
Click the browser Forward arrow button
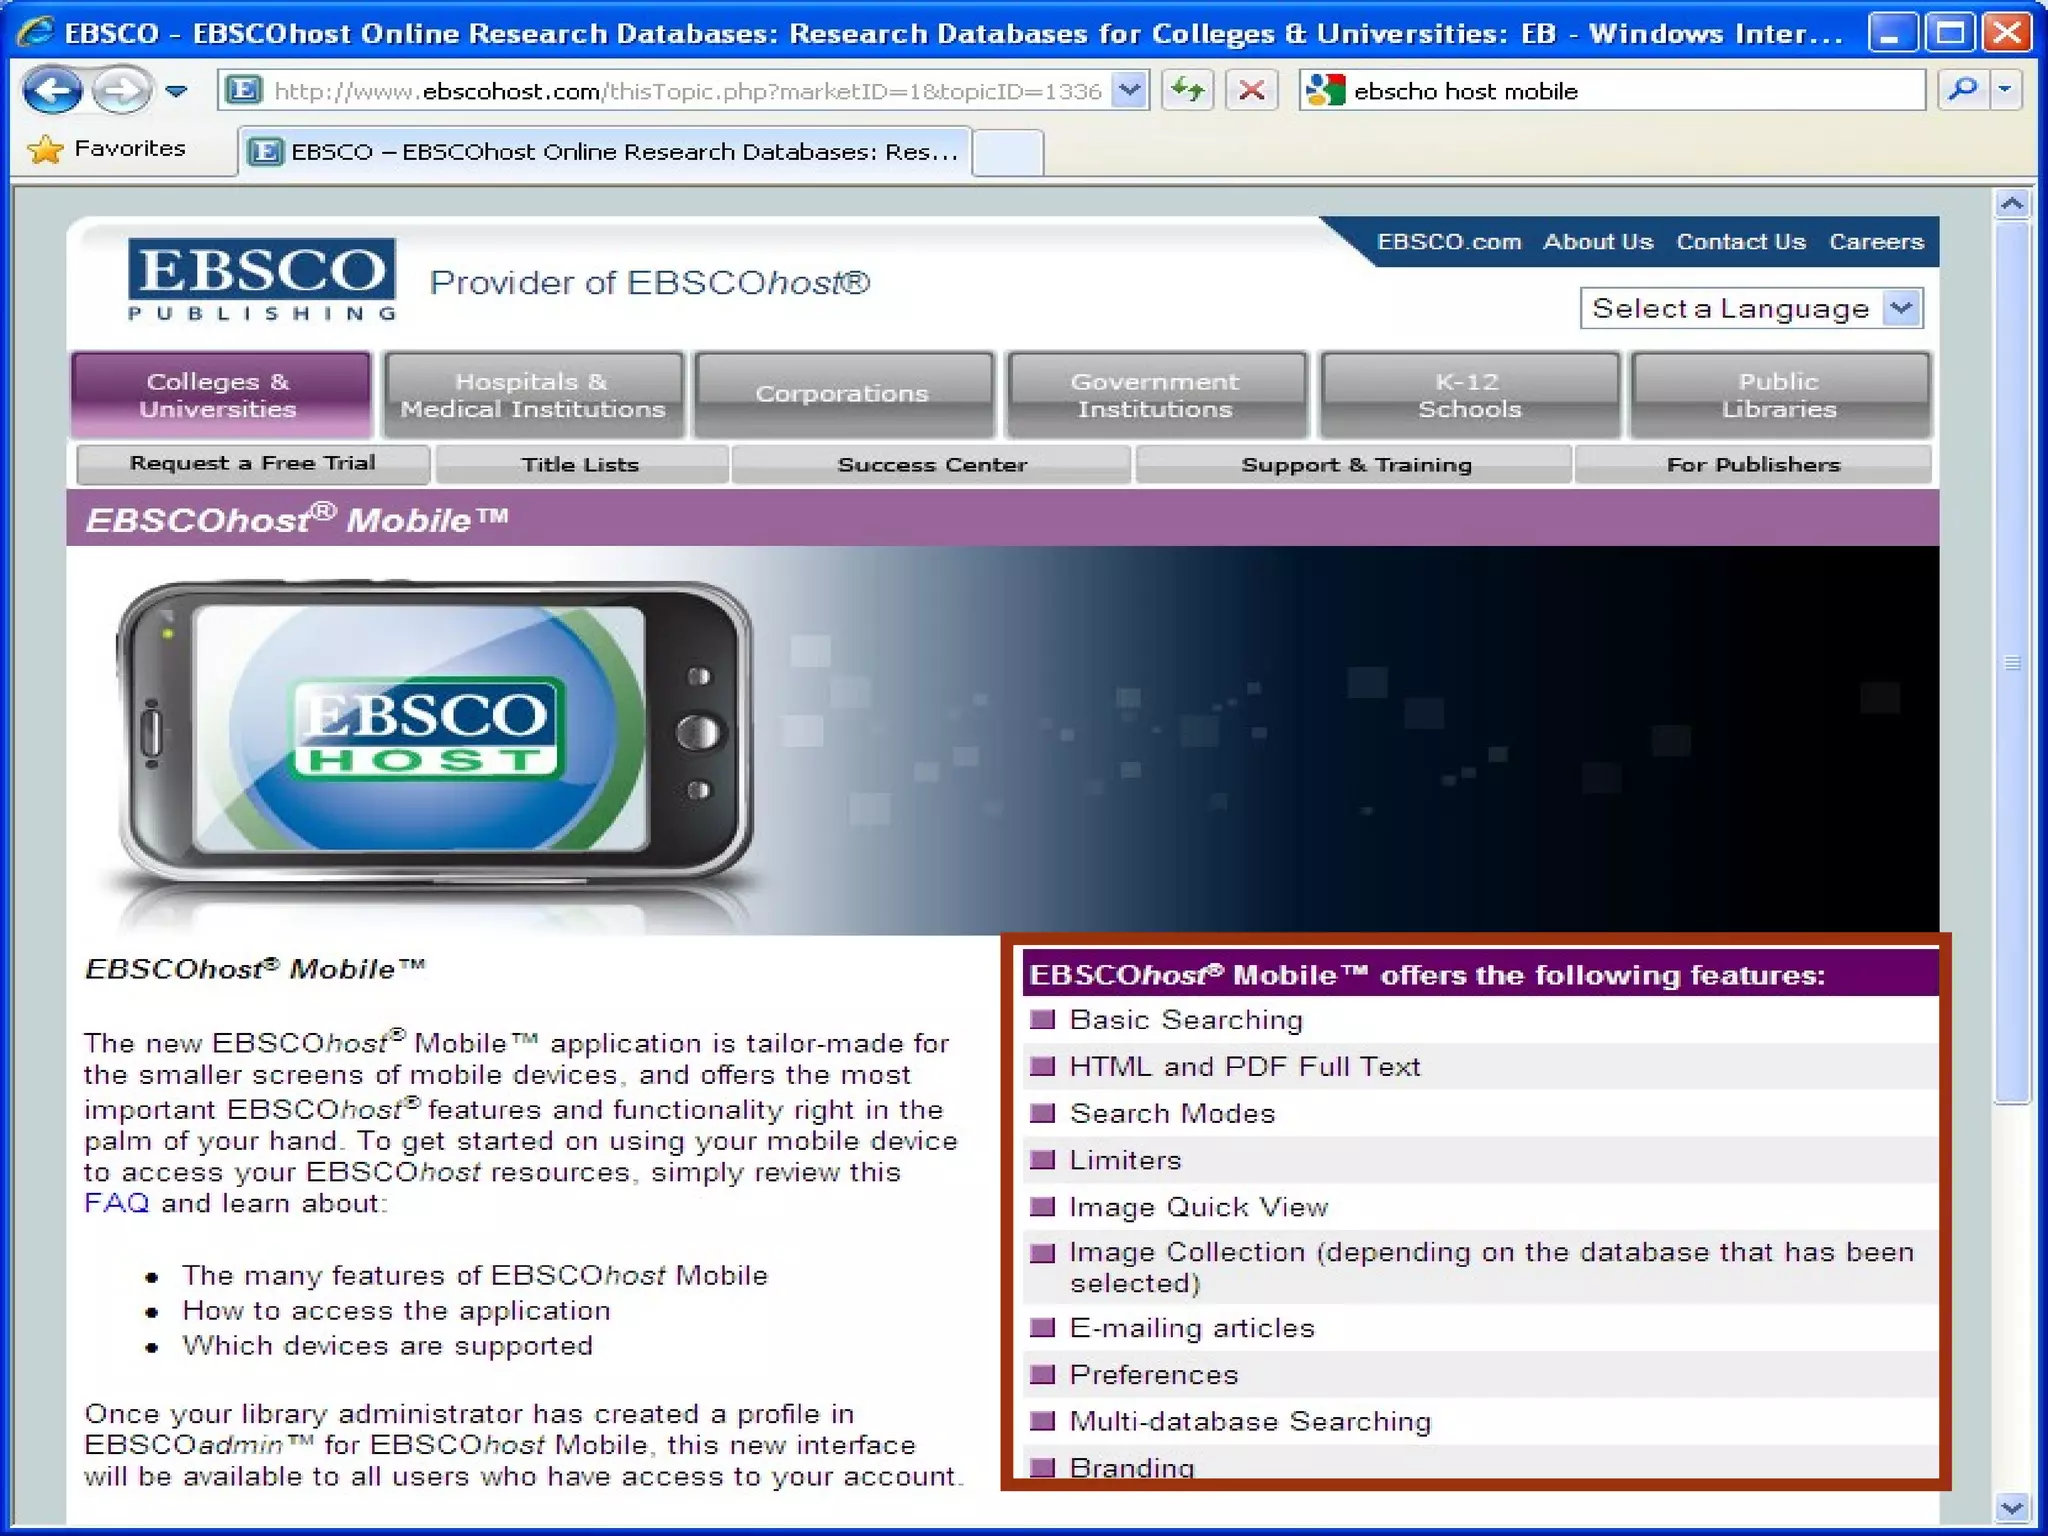(121, 91)
